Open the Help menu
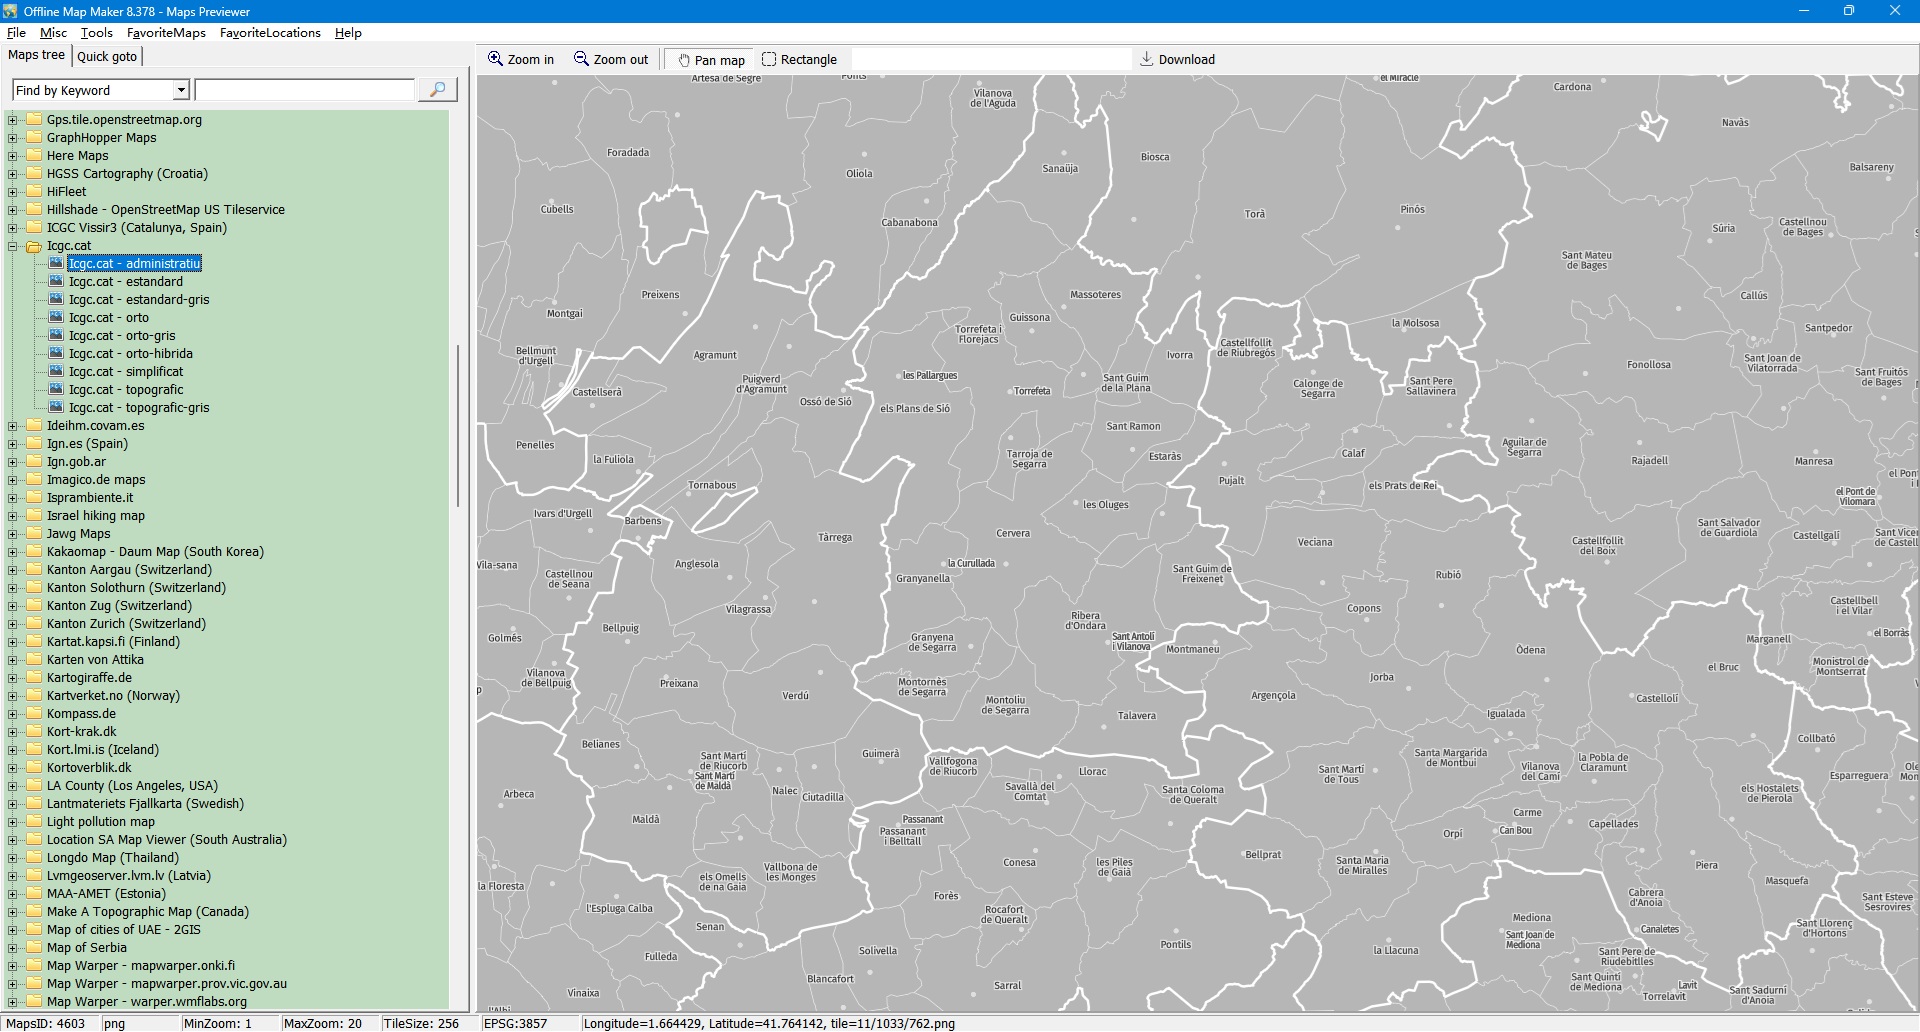1920x1032 pixels. point(348,33)
